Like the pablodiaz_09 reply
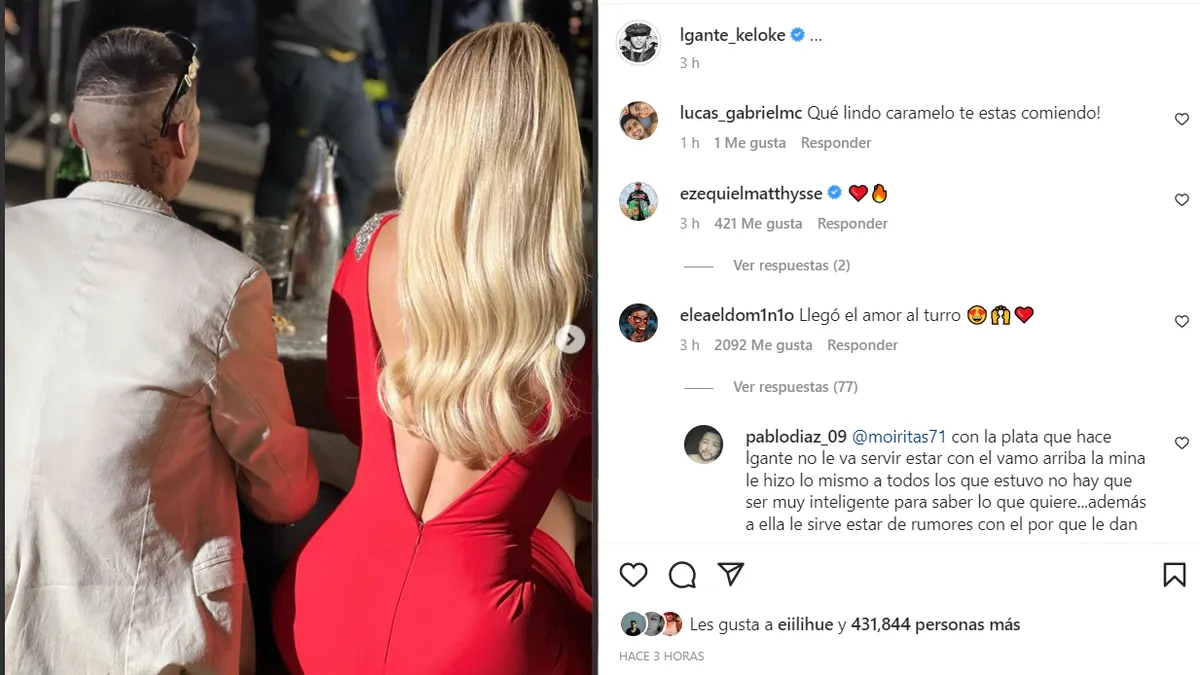1200x675 pixels. [1181, 443]
